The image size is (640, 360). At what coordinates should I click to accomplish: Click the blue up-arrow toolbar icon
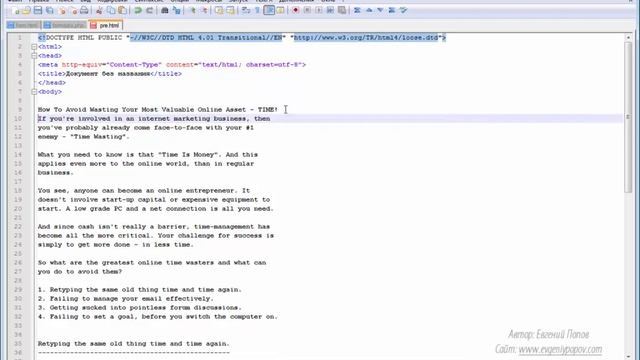(x=369, y=10)
